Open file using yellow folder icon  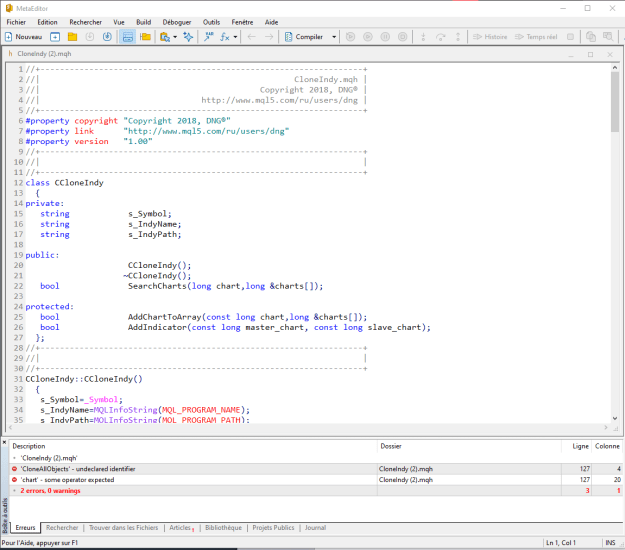coord(72,37)
